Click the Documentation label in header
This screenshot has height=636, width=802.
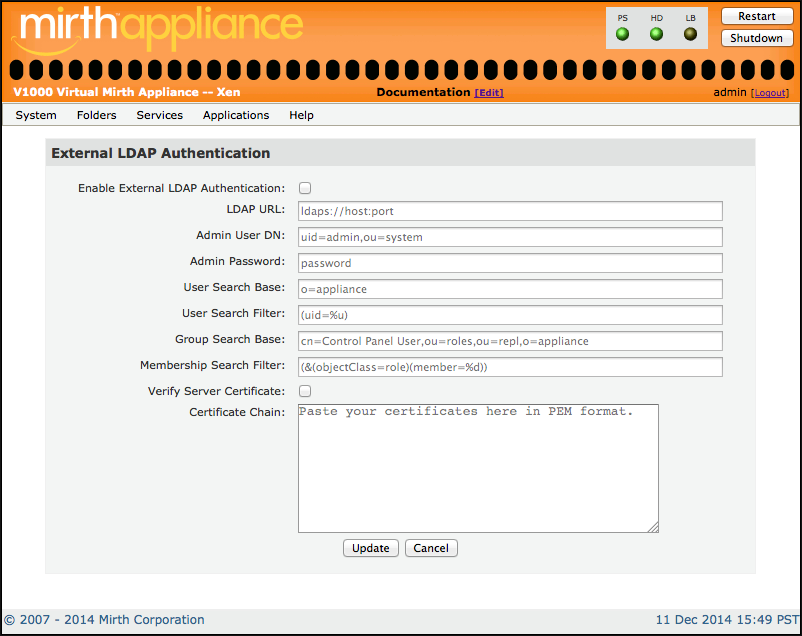point(423,92)
